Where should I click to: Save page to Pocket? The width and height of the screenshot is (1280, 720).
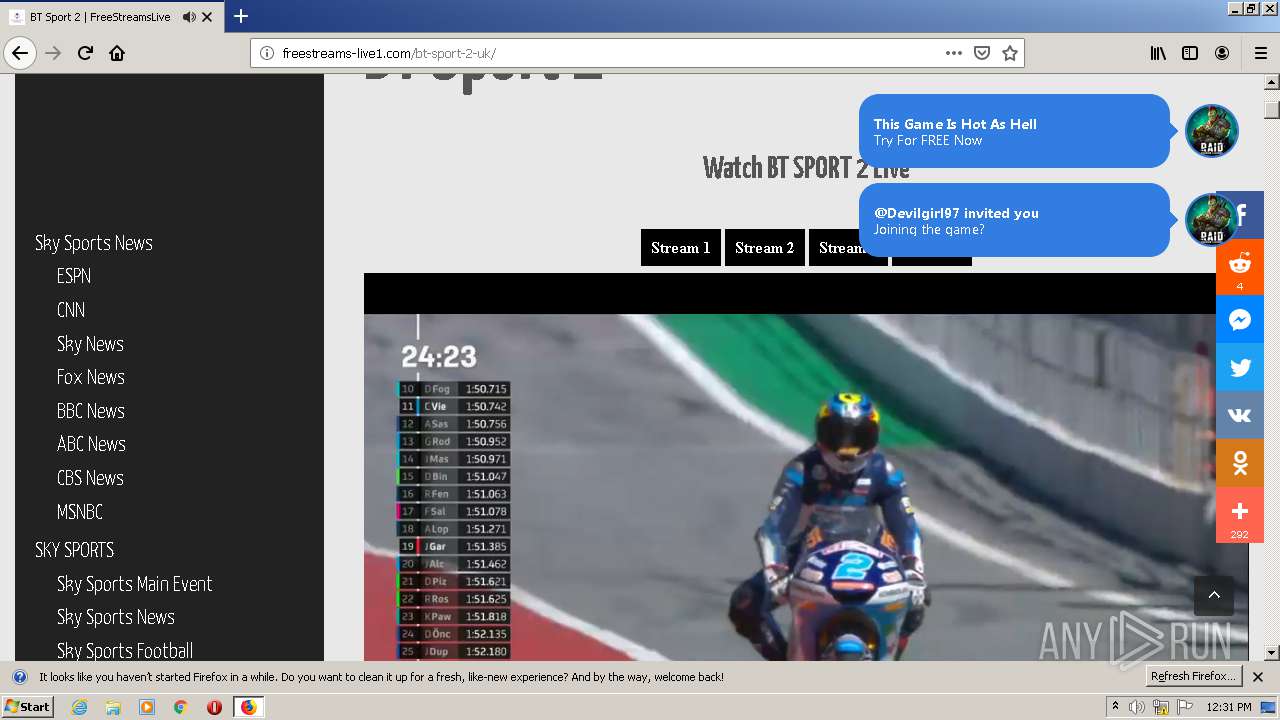click(982, 53)
